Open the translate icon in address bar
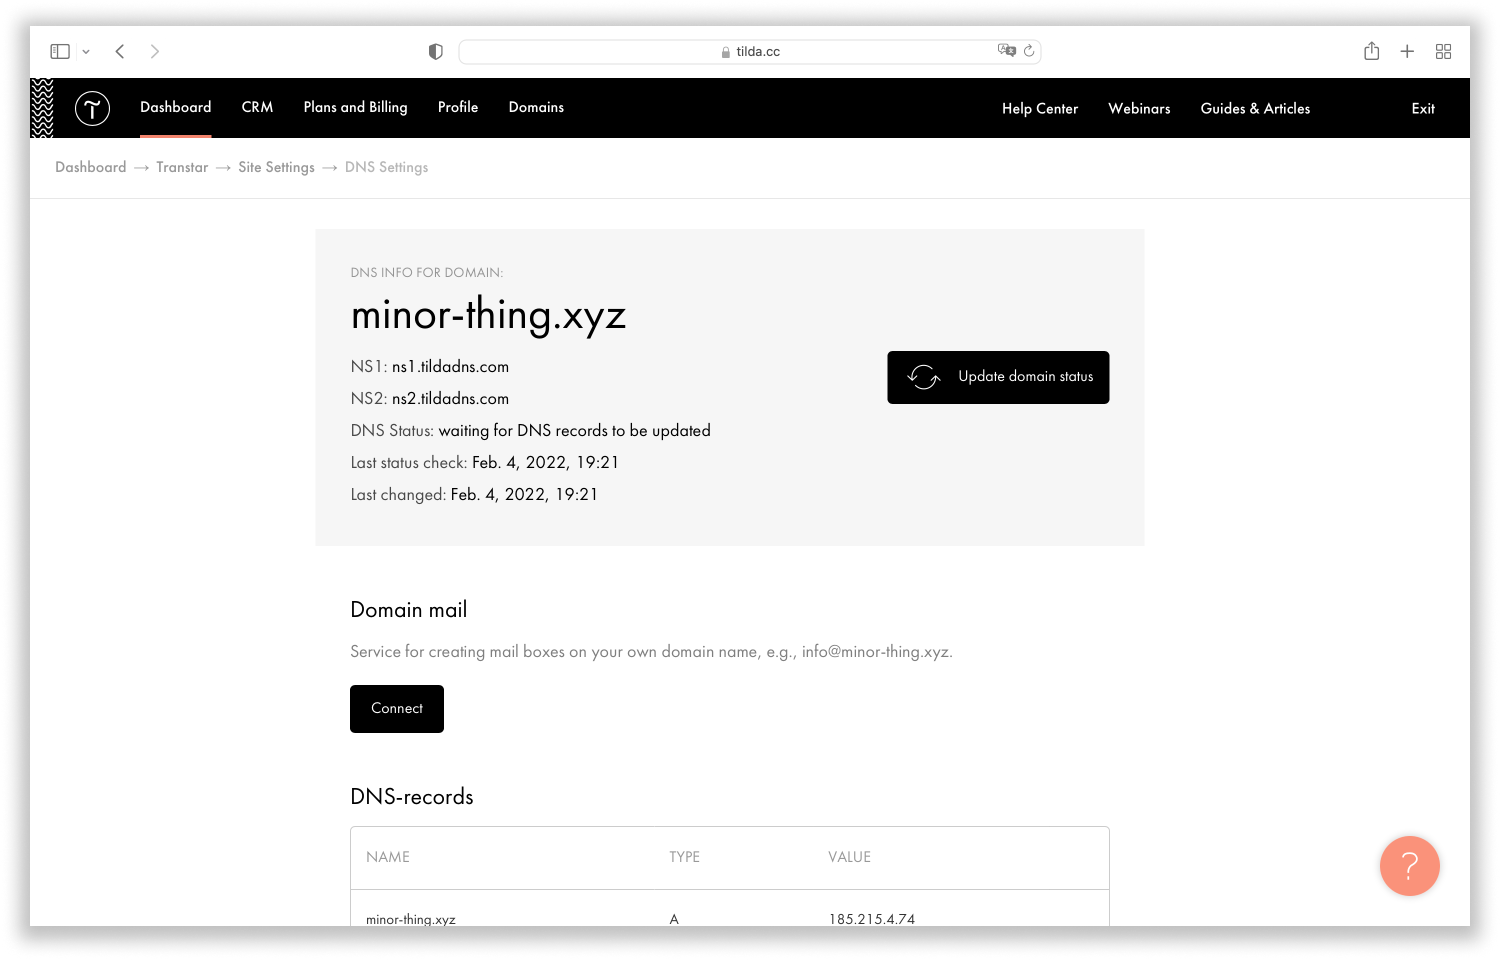This screenshot has height=960, width=1500. pyautogui.click(x=1007, y=50)
